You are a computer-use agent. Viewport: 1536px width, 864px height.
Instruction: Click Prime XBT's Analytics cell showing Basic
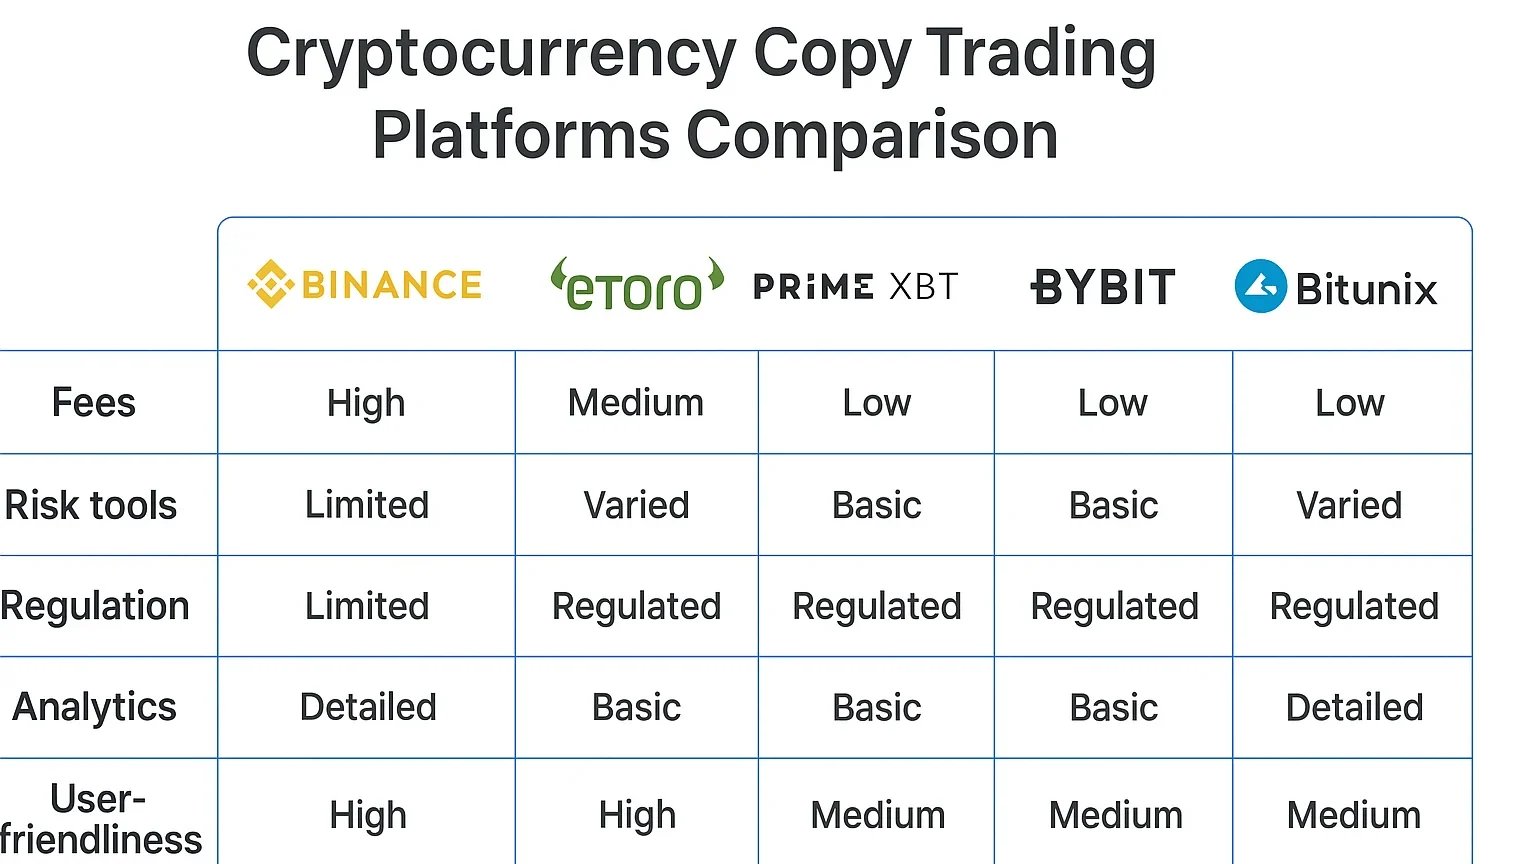877,707
